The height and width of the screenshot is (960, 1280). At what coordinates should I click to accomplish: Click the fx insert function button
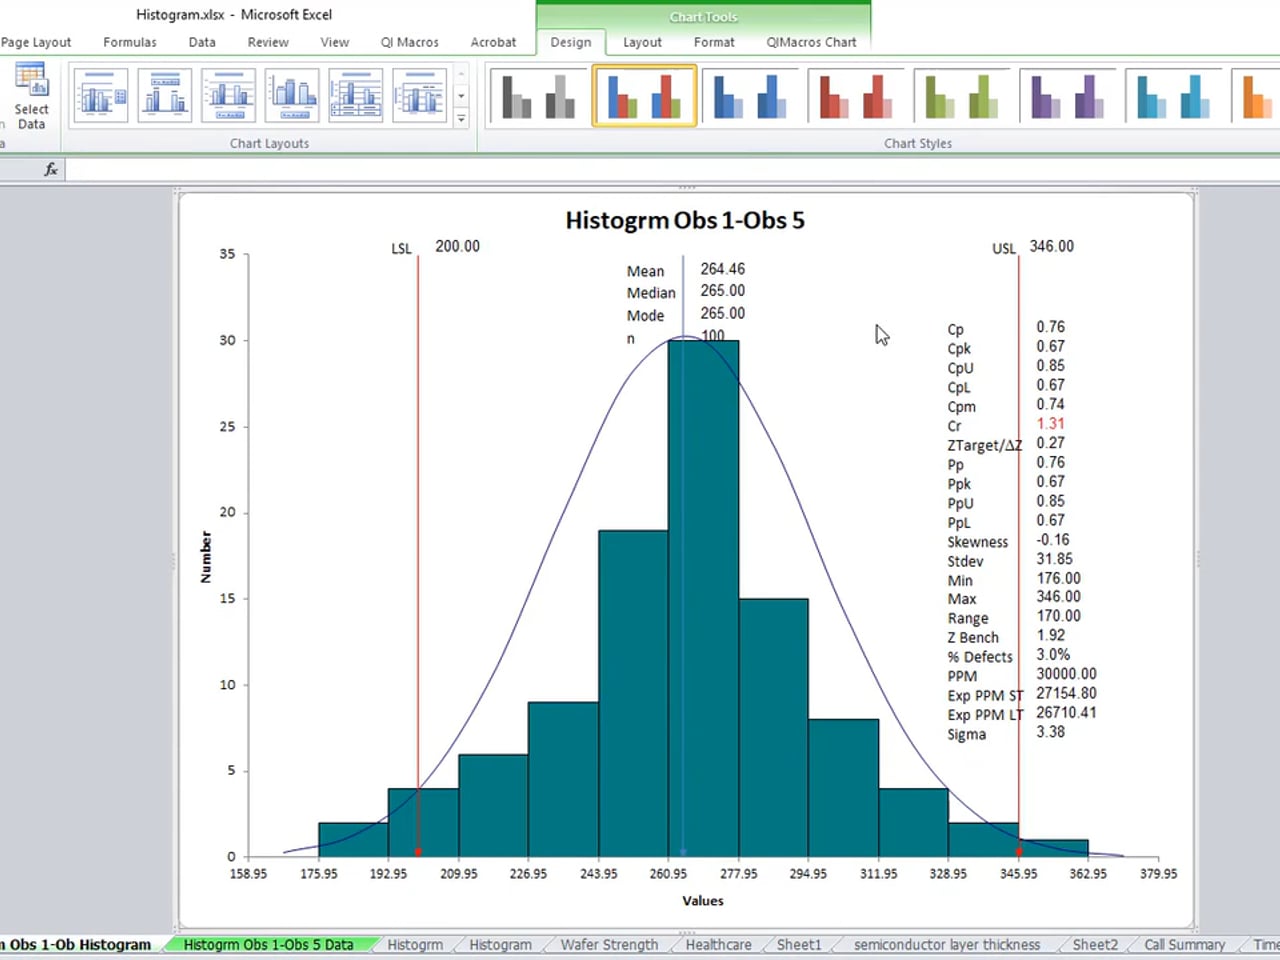[51, 170]
